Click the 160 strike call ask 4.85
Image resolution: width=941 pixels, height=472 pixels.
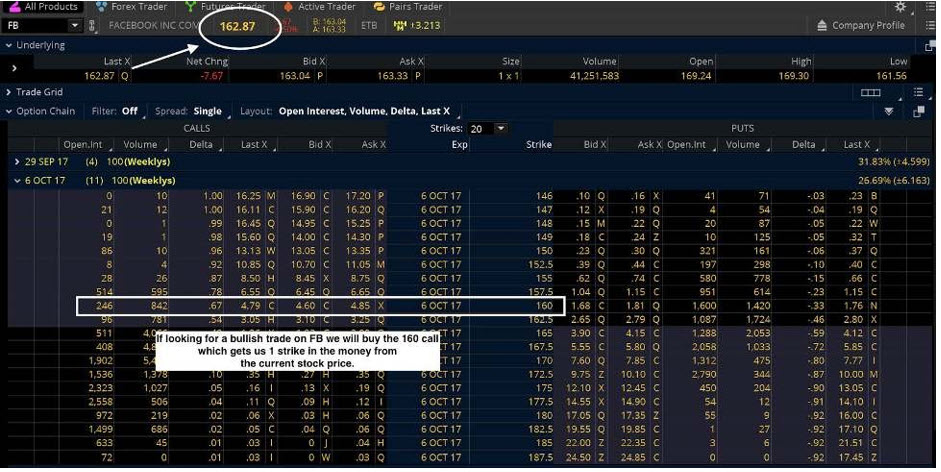359,306
